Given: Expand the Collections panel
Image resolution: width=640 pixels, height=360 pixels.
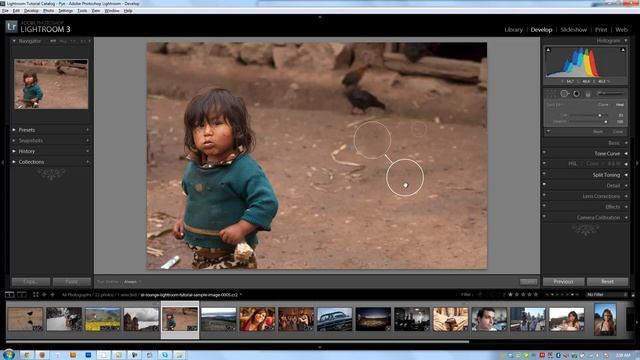Looking at the screenshot, I should (14, 162).
